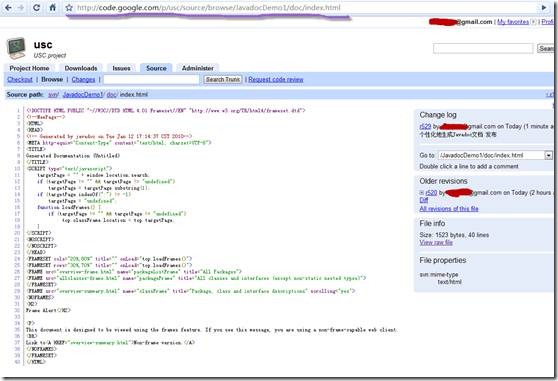The image size is (558, 381).
Task: Open the Project Home tab
Action: pyautogui.click(x=29, y=68)
